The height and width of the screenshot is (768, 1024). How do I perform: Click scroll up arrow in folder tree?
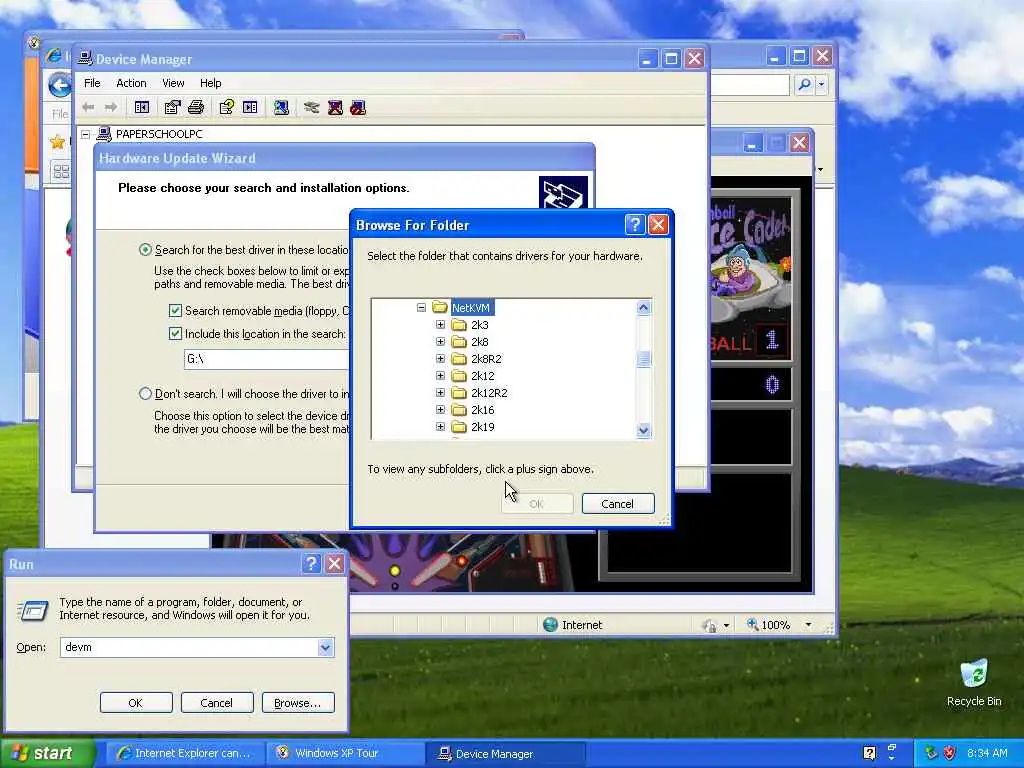[x=643, y=308]
